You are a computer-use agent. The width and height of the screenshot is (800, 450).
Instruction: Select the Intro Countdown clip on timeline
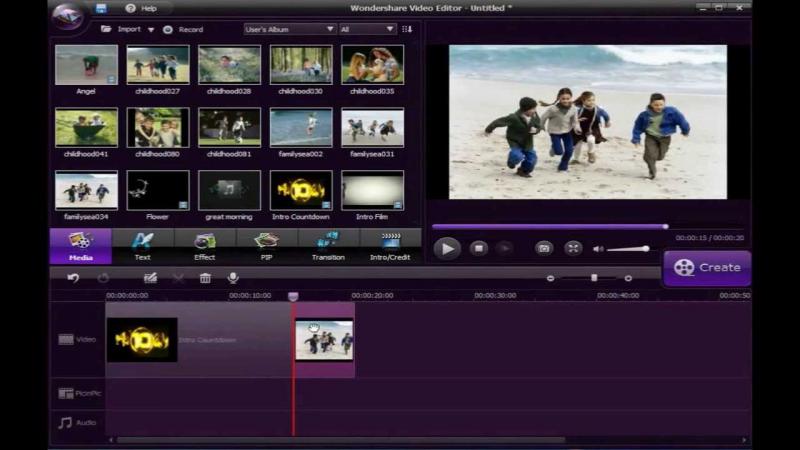tap(198, 340)
